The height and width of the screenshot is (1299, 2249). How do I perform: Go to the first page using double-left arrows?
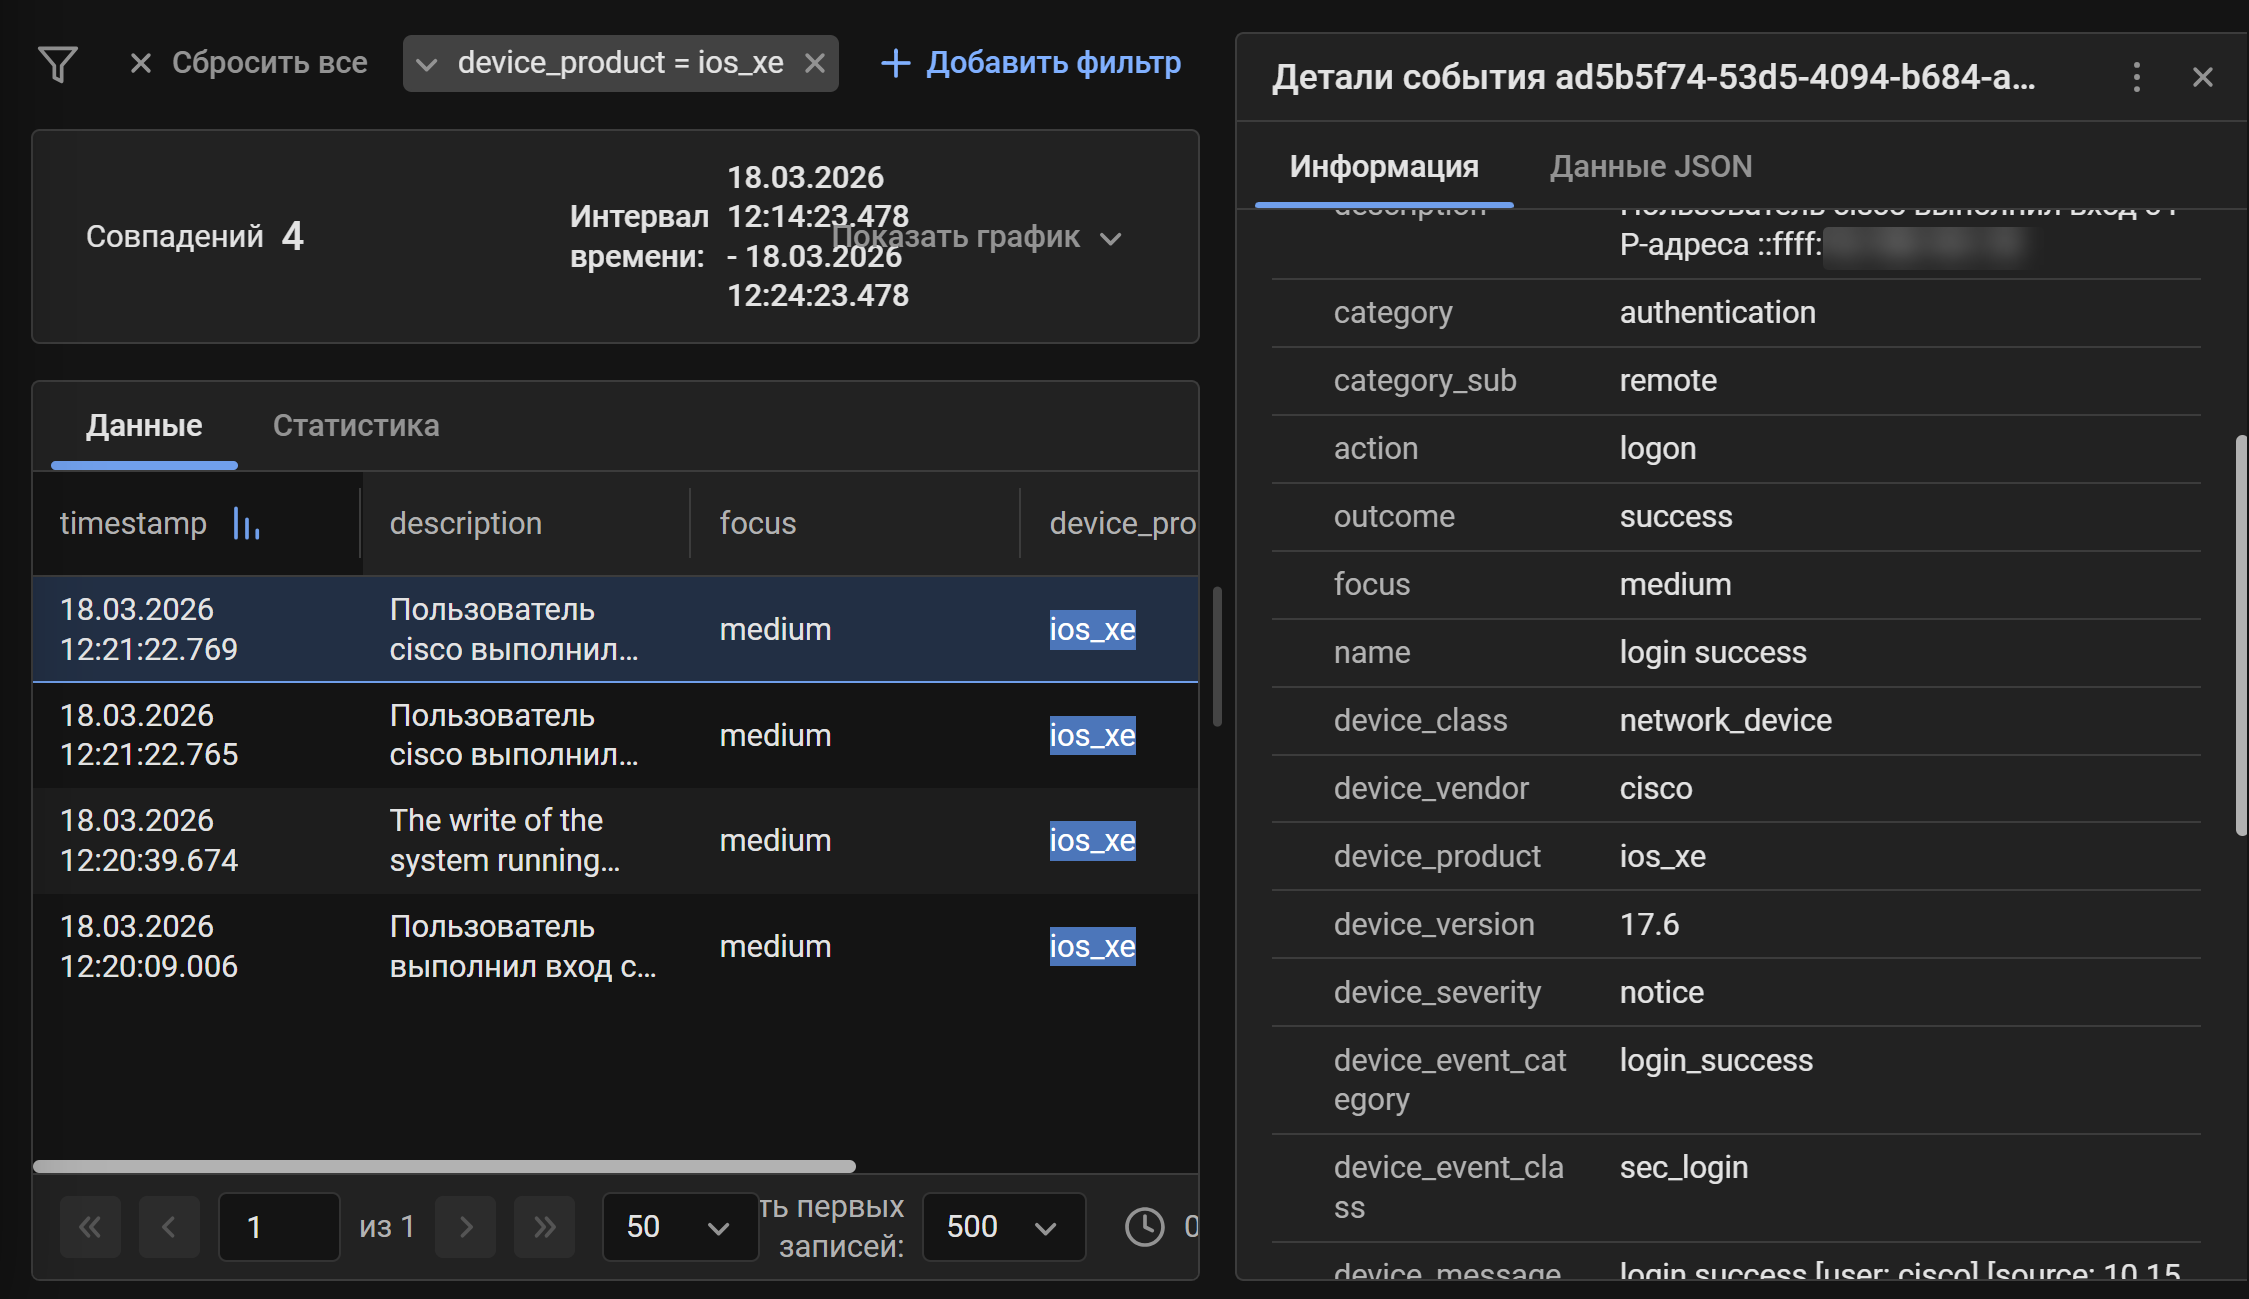point(90,1227)
